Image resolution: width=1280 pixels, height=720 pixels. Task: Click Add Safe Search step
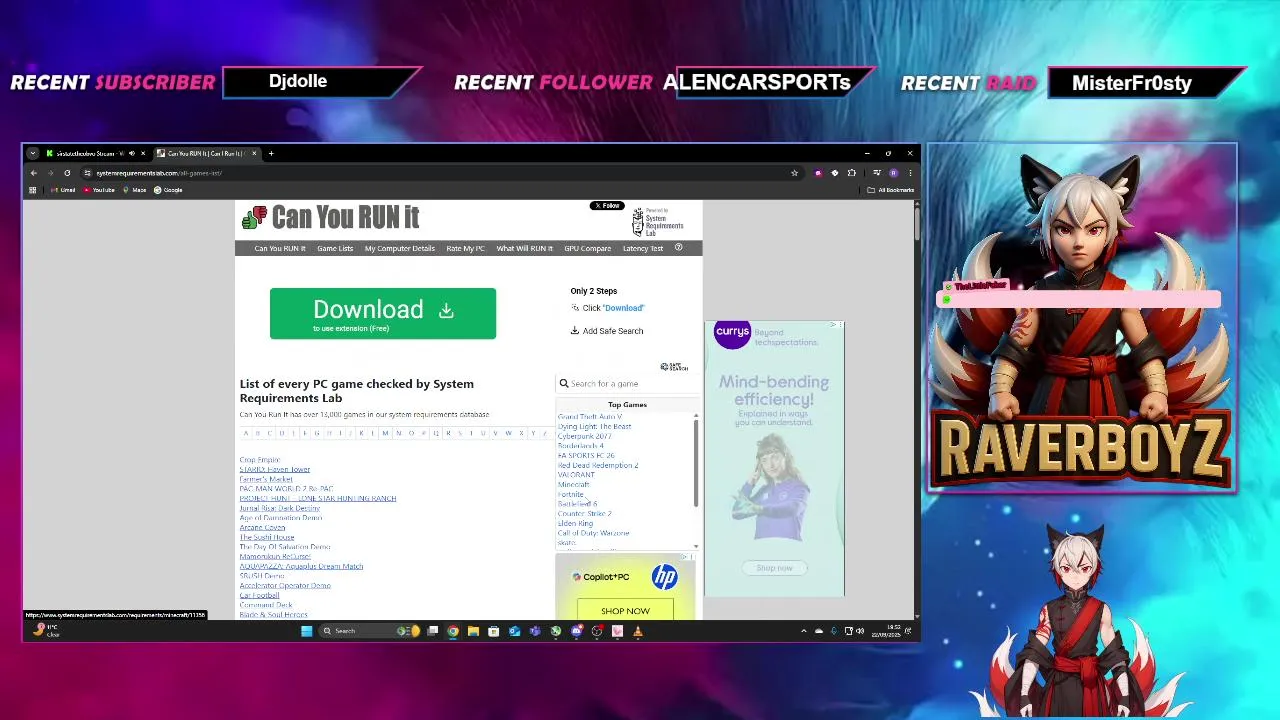(x=607, y=331)
